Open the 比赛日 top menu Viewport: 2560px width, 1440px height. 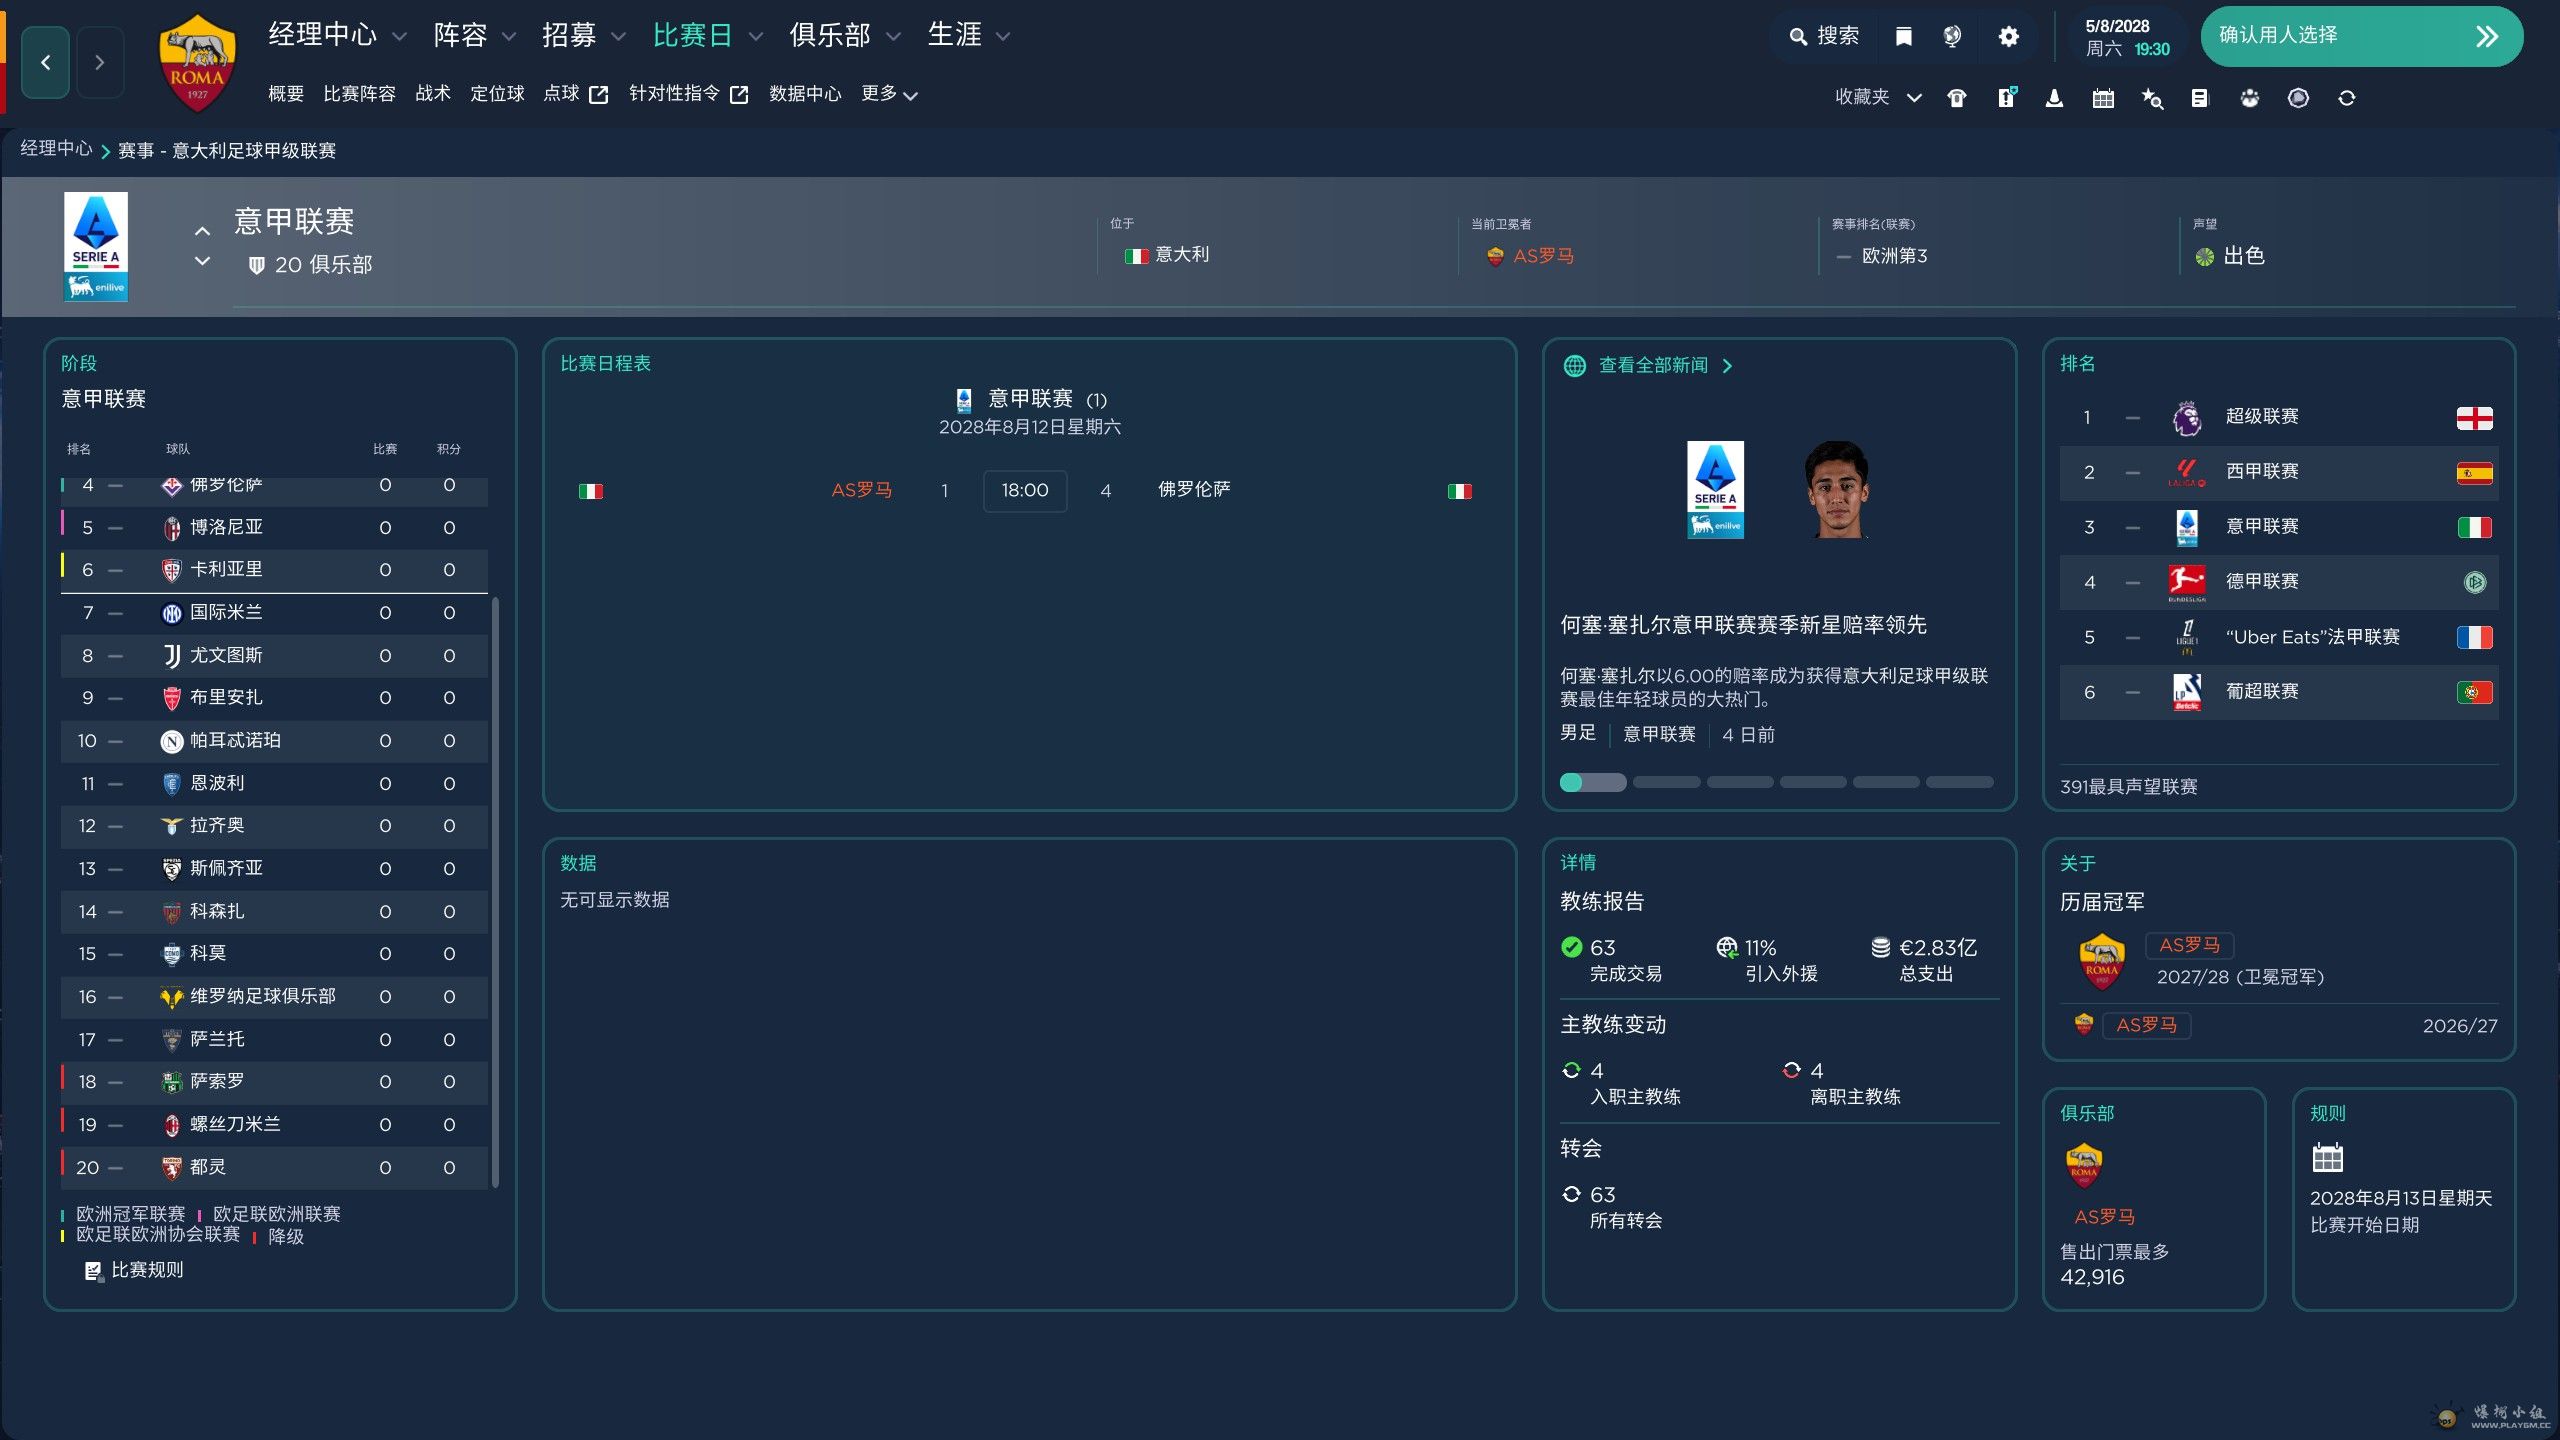pyautogui.click(x=692, y=36)
